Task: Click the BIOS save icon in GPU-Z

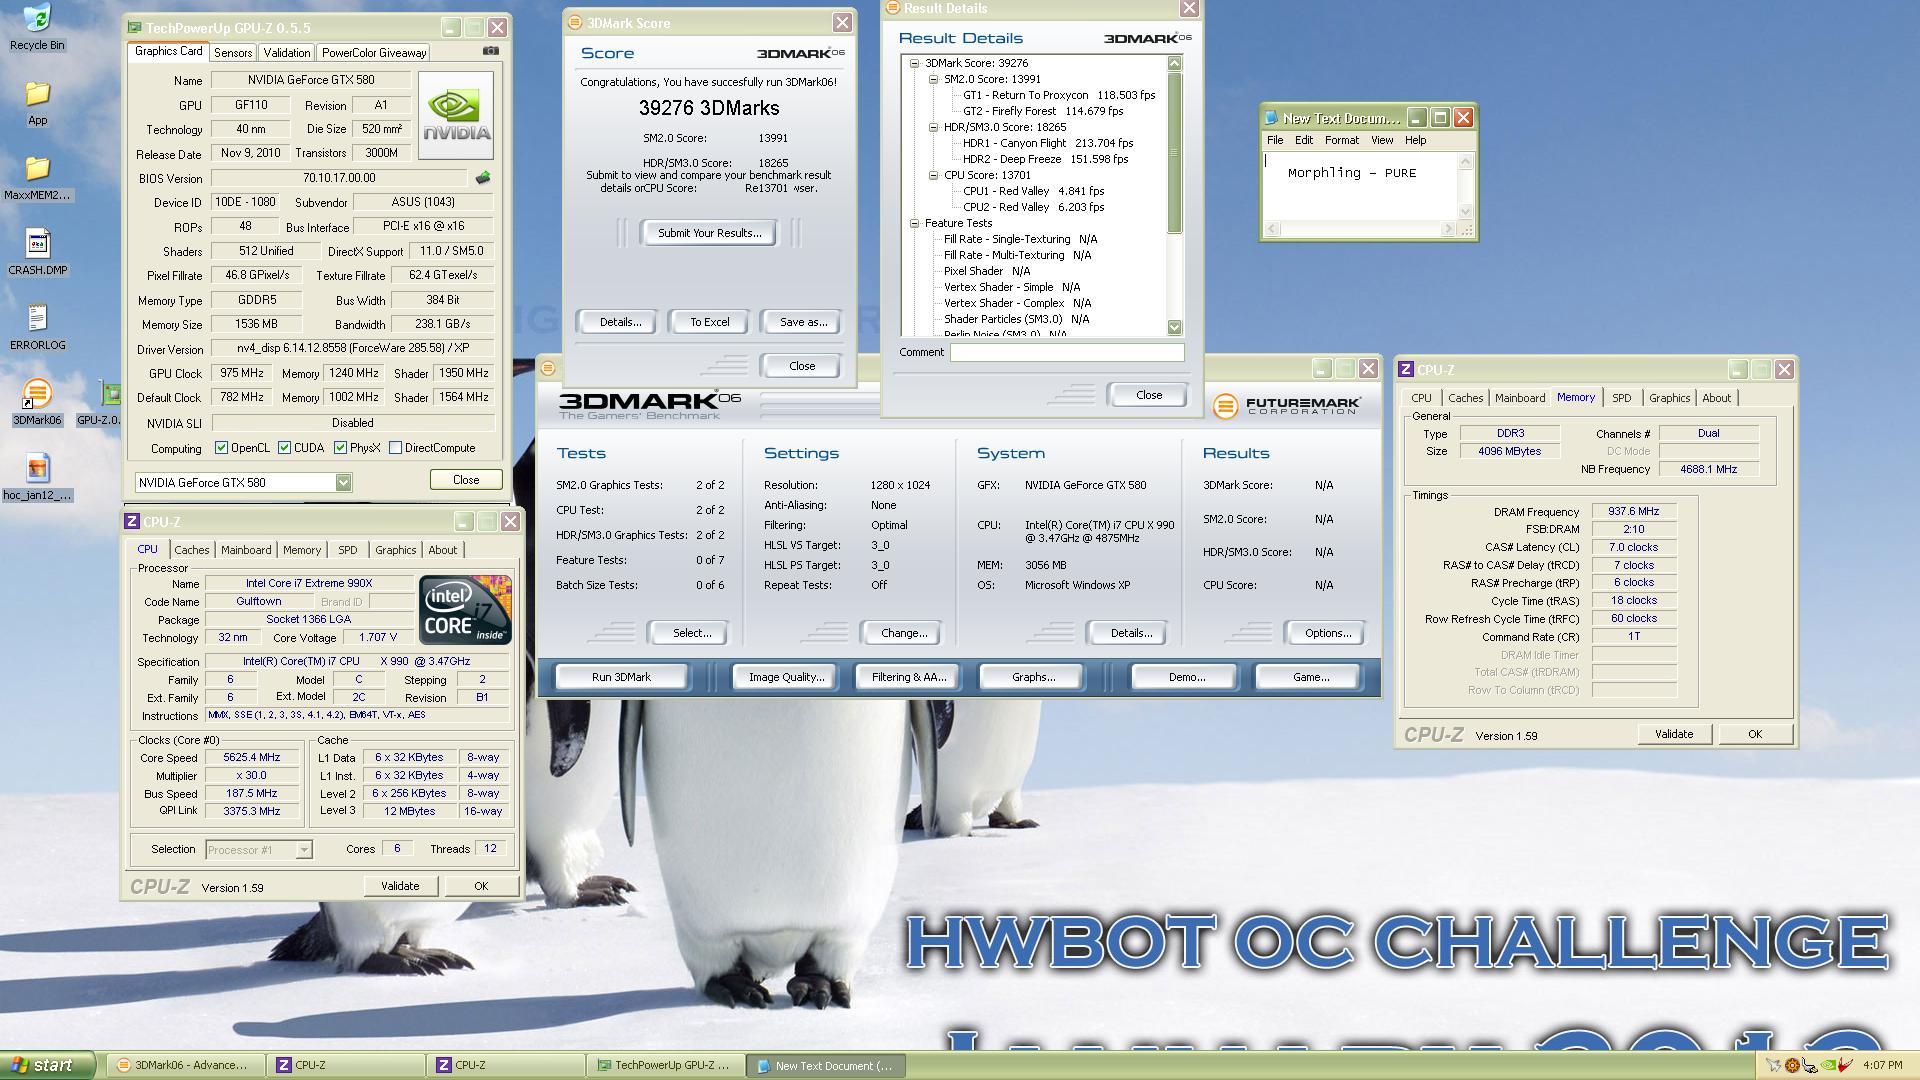Action: pos(483,178)
